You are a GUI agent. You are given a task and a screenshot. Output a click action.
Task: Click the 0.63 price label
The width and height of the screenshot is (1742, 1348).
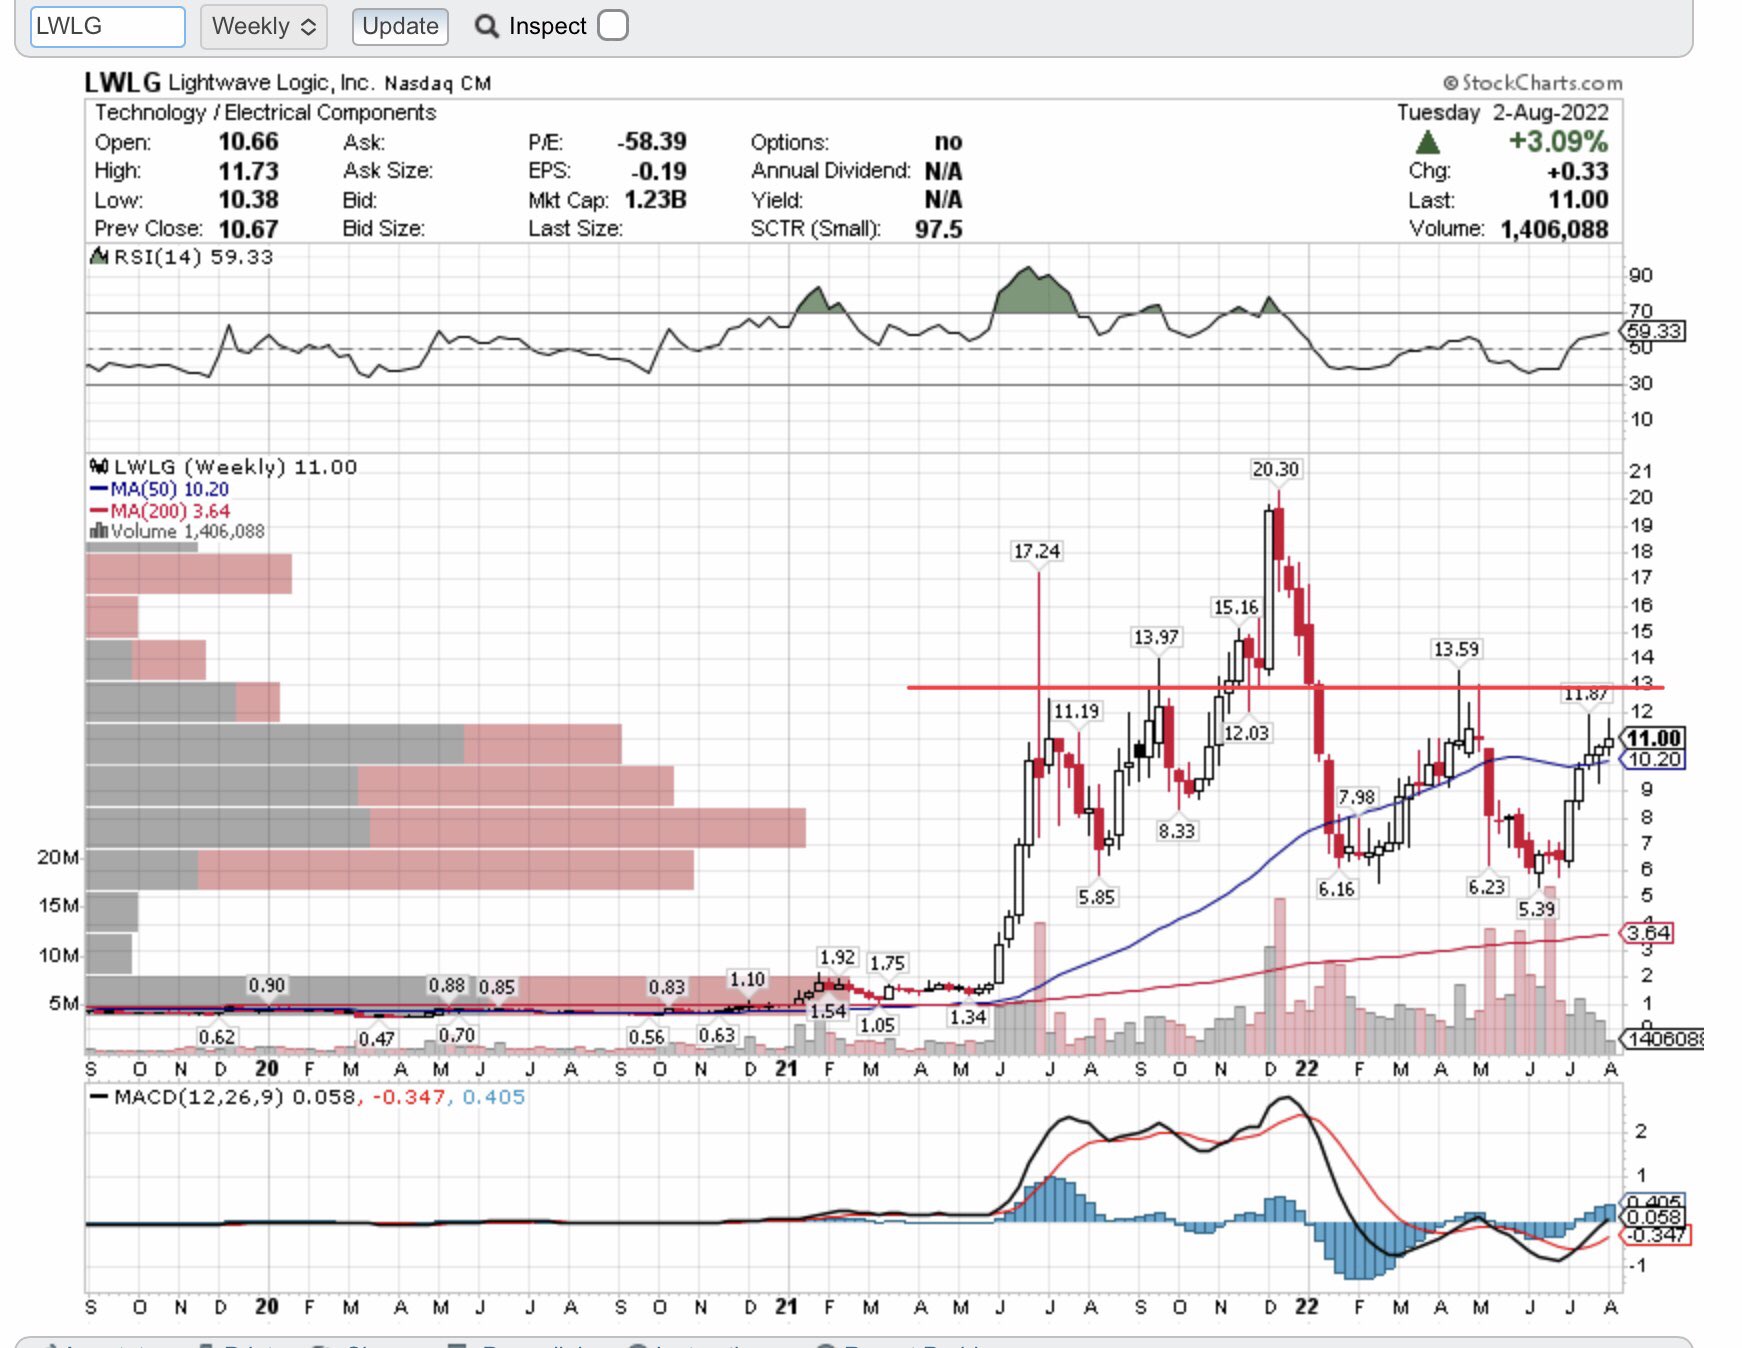[717, 1035]
